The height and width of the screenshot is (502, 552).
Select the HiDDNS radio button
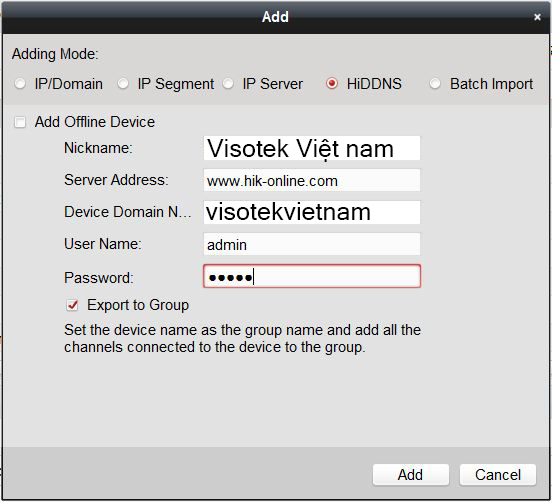click(x=332, y=84)
